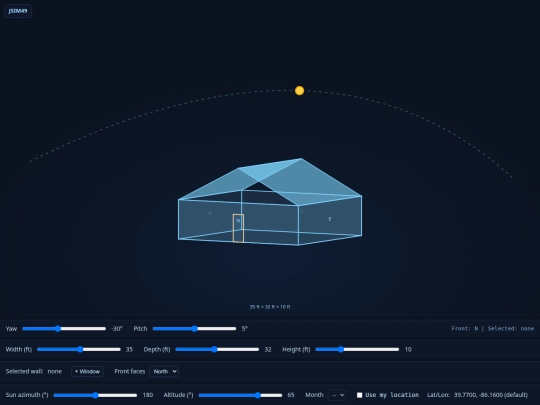The width and height of the screenshot is (540, 405).
Task: Click the 35 ft × 32 ft × 10 ft label
Action: [x=270, y=307]
